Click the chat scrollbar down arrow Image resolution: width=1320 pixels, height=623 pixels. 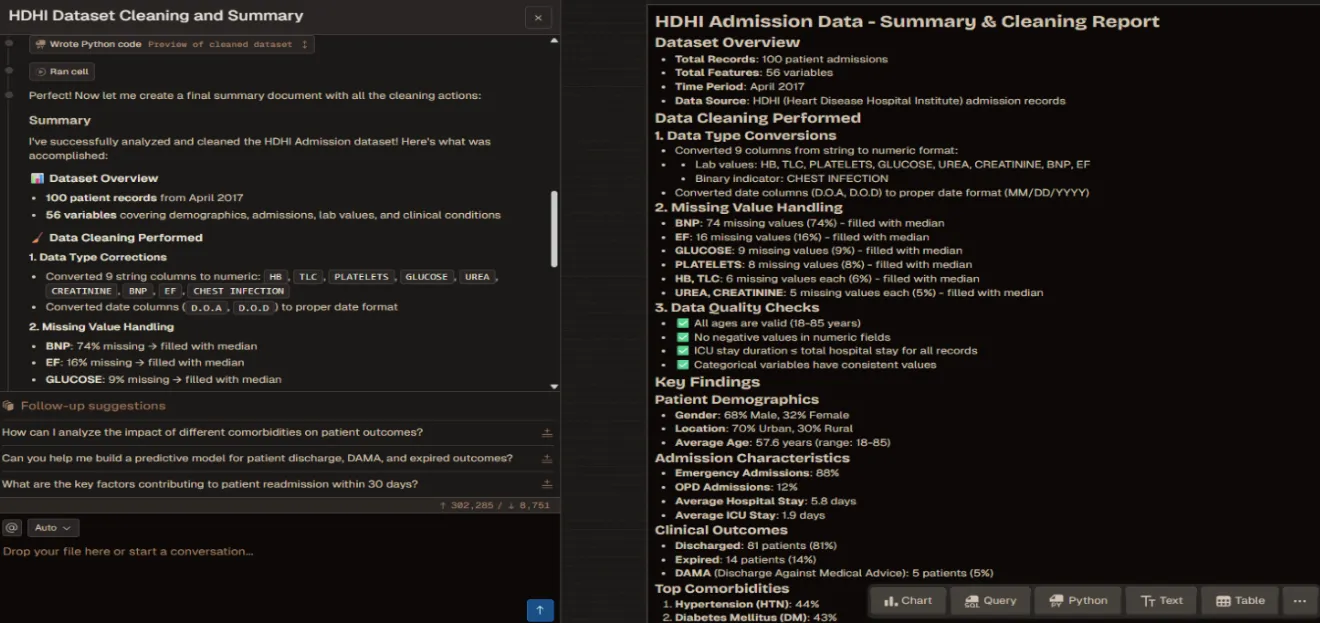pos(554,386)
